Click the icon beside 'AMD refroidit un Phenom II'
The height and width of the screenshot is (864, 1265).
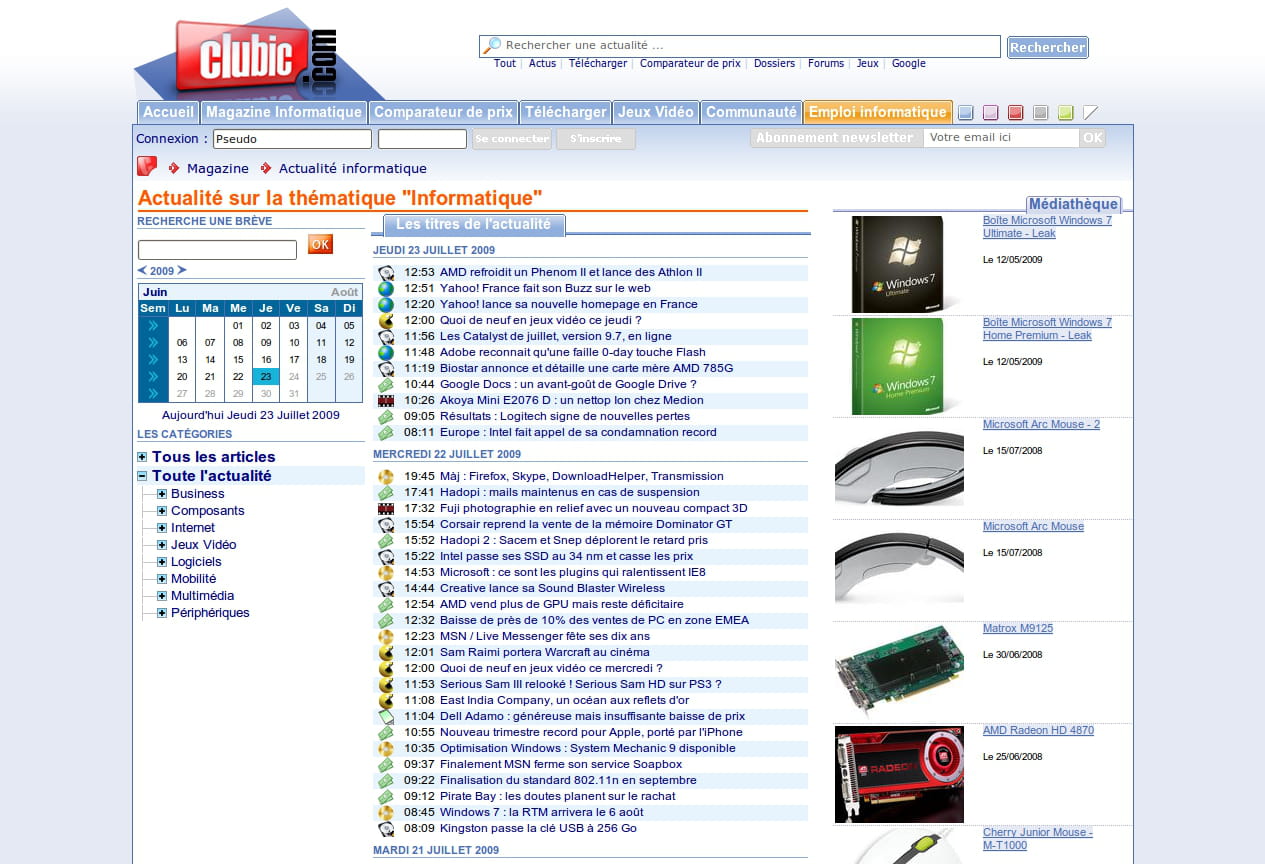[x=386, y=272]
